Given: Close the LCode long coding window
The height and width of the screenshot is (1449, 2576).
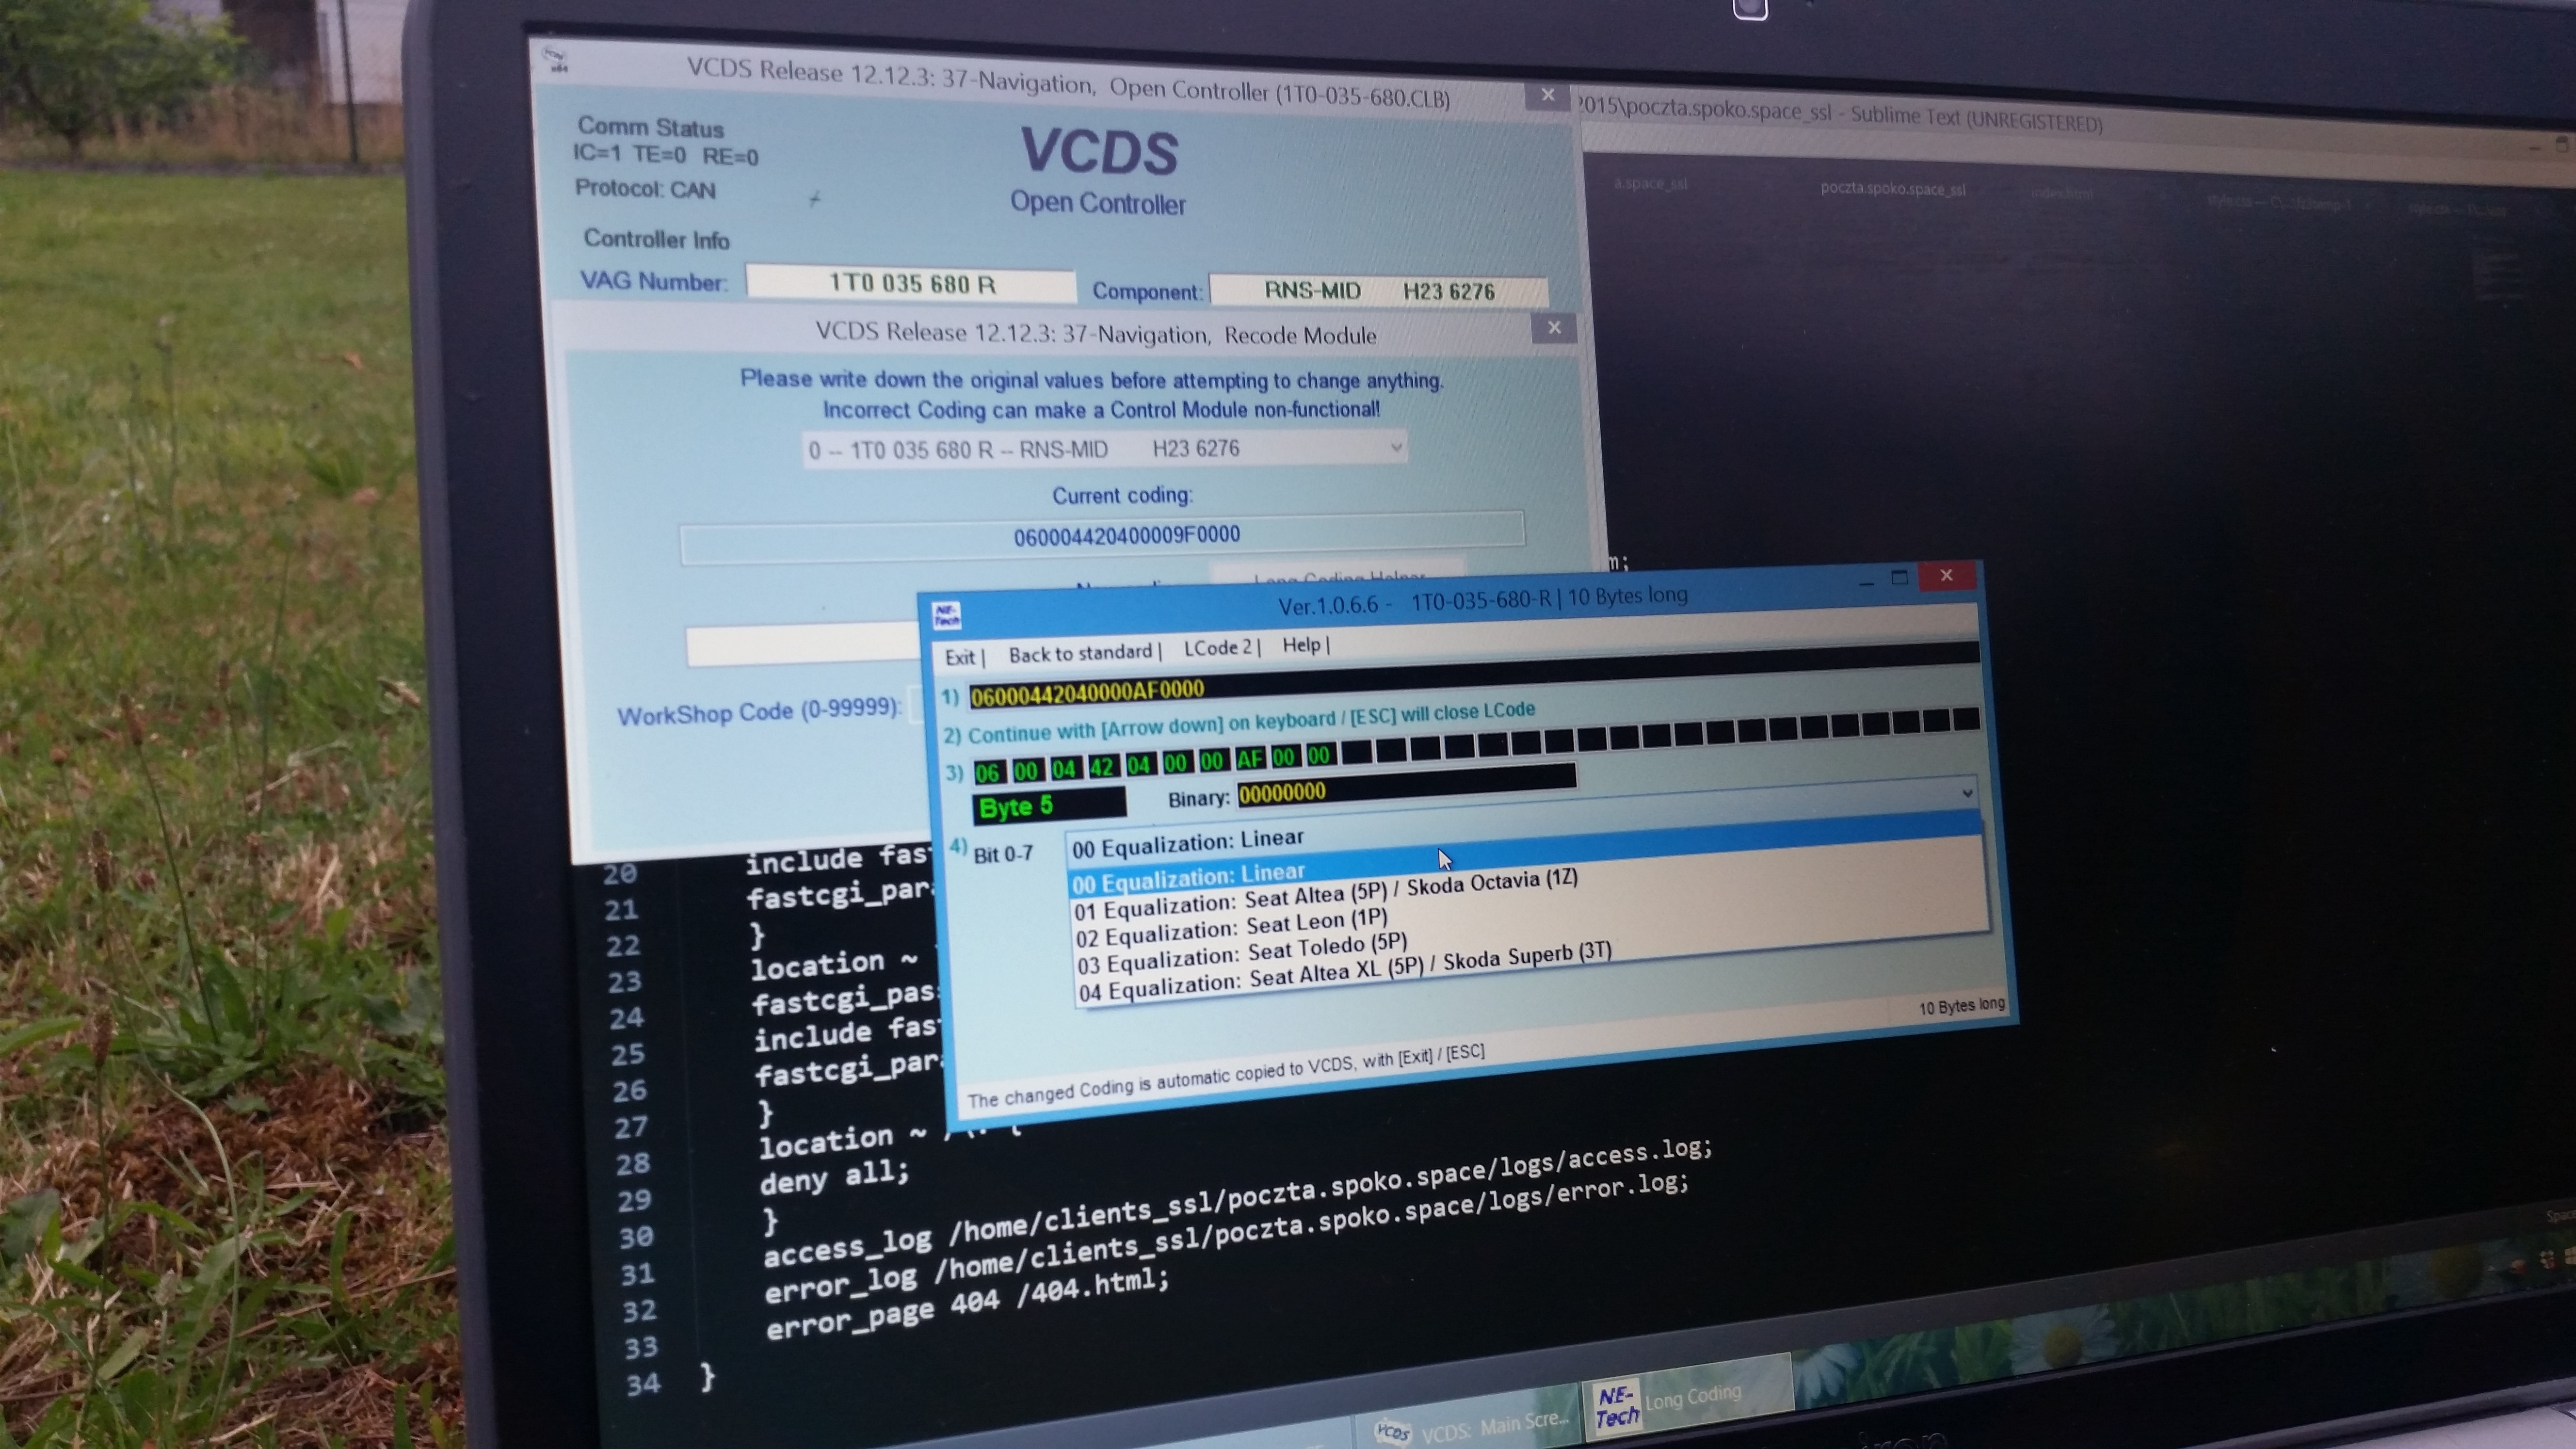Looking at the screenshot, I should click(x=1946, y=575).
